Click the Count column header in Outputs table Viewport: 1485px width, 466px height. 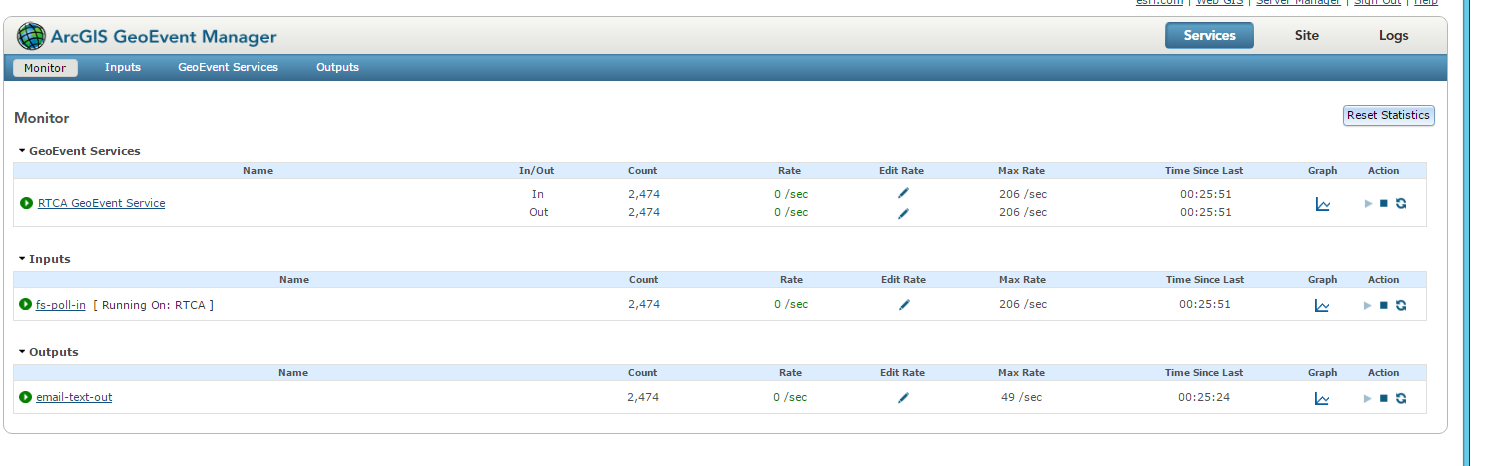pos(642,373)
